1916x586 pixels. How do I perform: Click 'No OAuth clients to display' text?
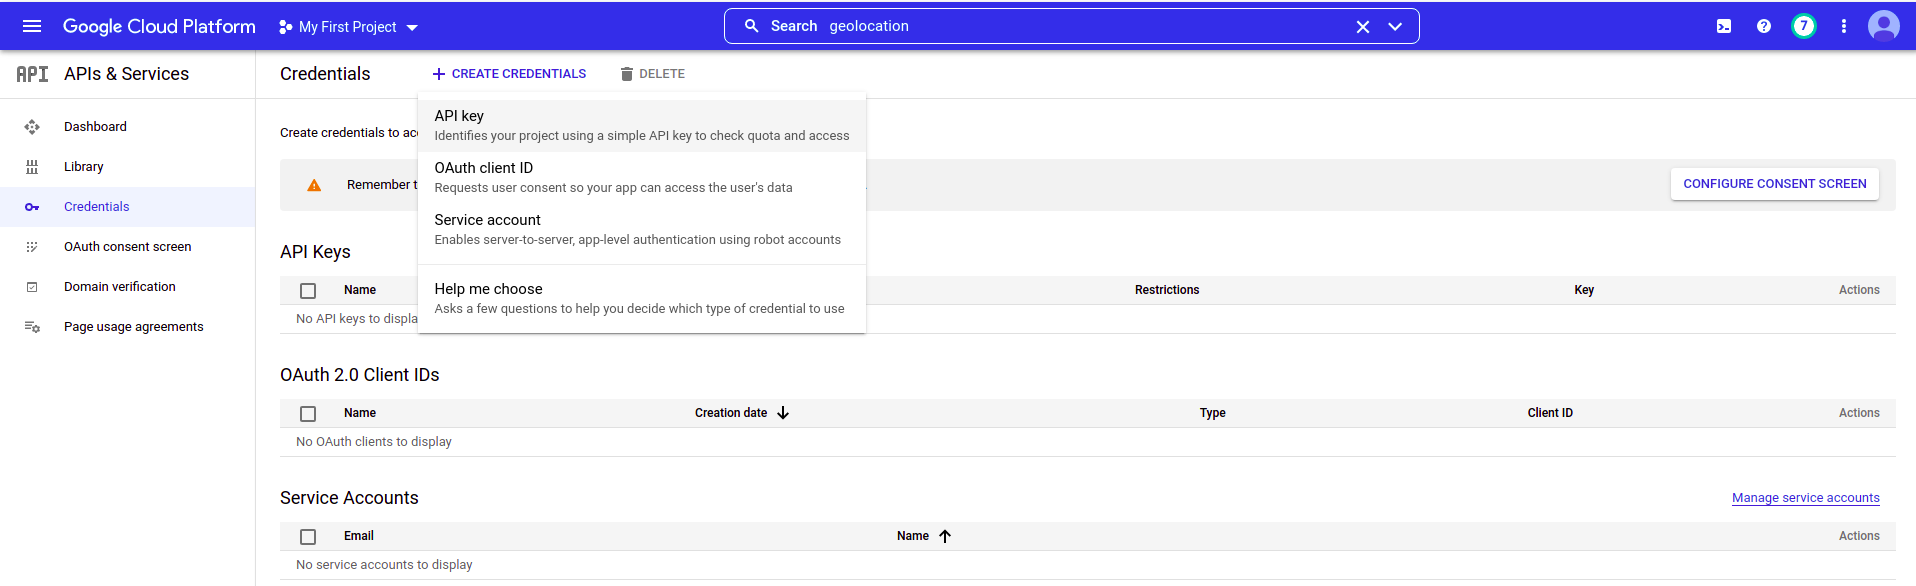374,442
